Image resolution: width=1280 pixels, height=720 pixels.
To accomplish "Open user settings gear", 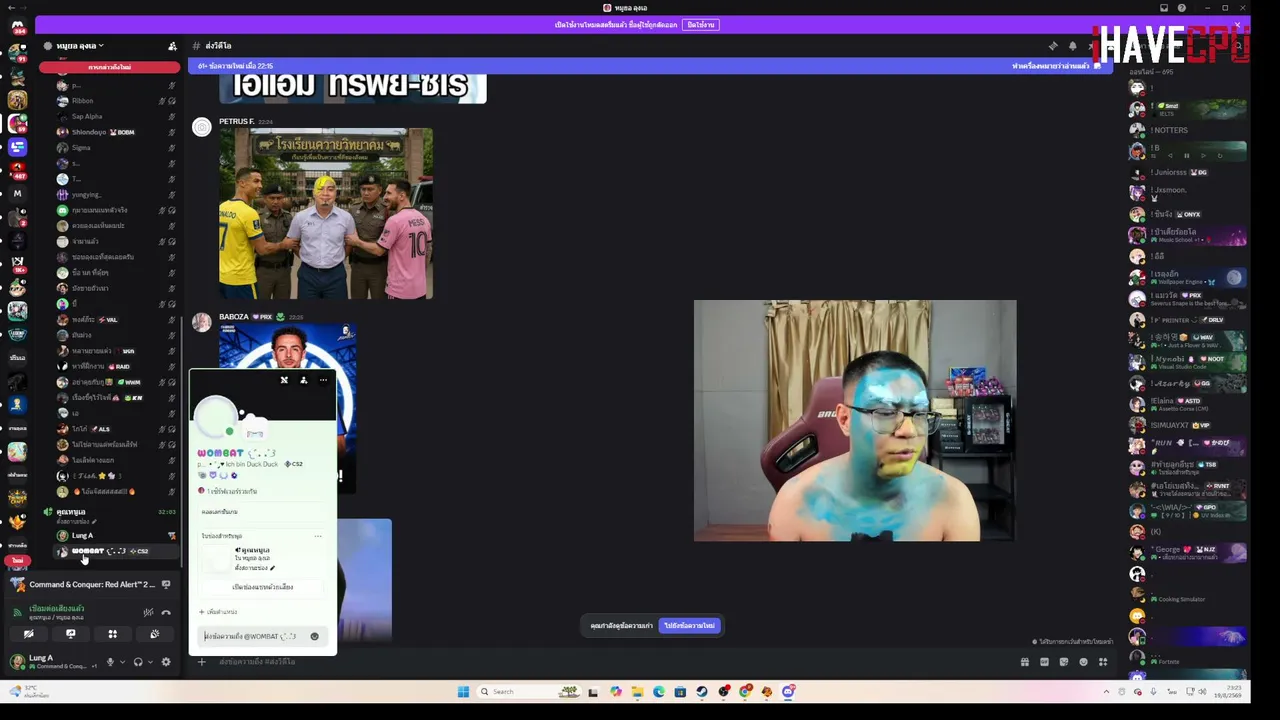I will tap(166, 662).
